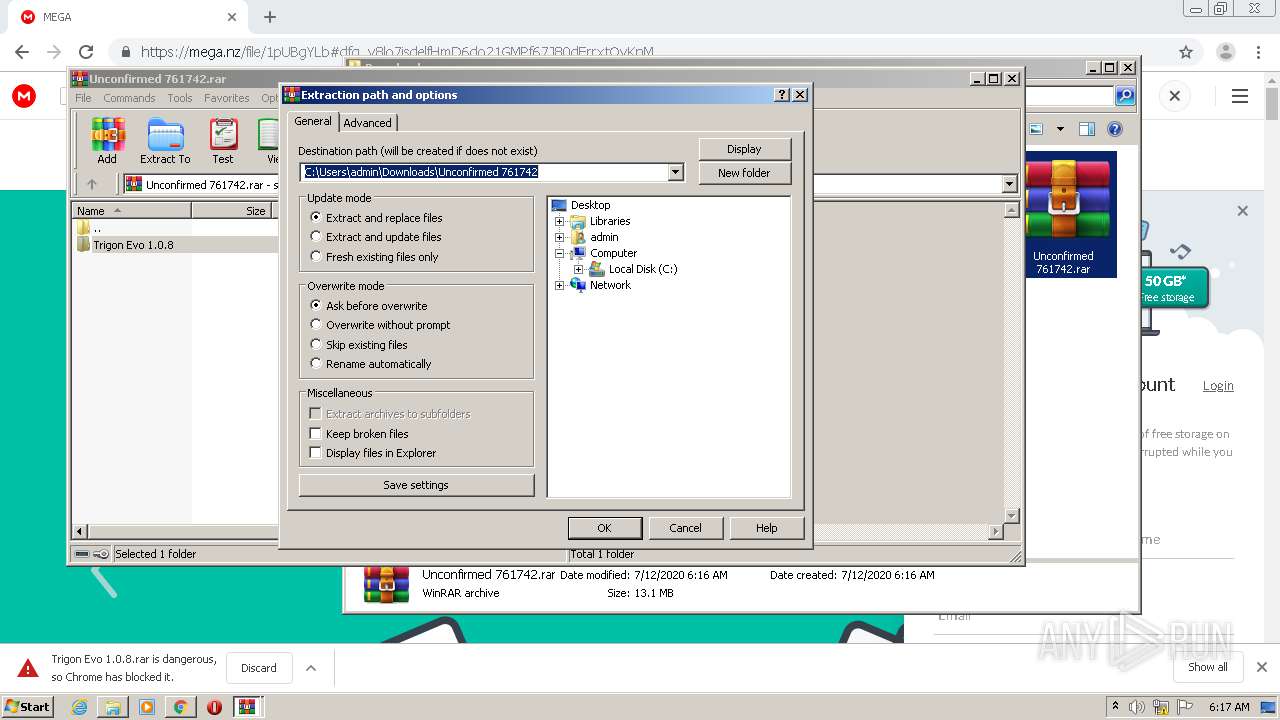Image resolution: width=1280 pixels, height=720 pixels.
Task: Click the Test toolbar icon in WinRAR
Action: 223,140
